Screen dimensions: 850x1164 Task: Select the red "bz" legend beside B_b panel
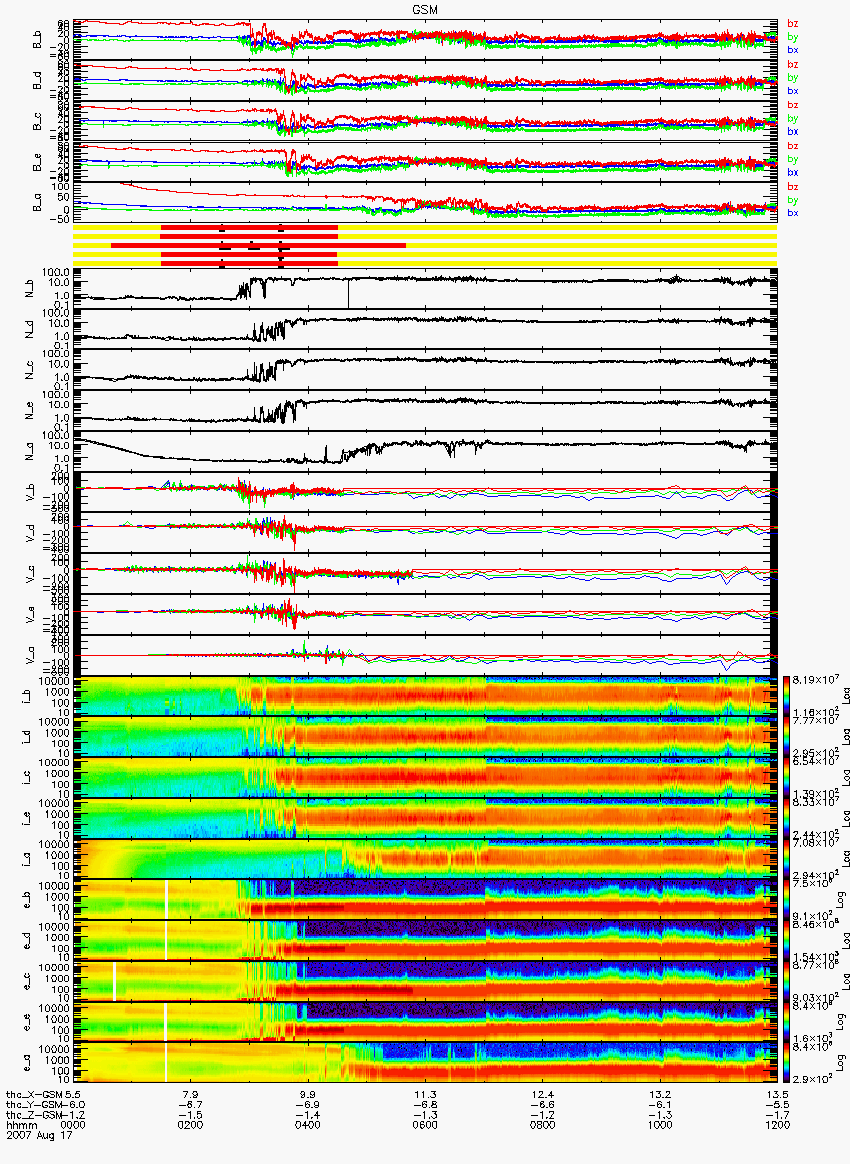click(792, 24)
